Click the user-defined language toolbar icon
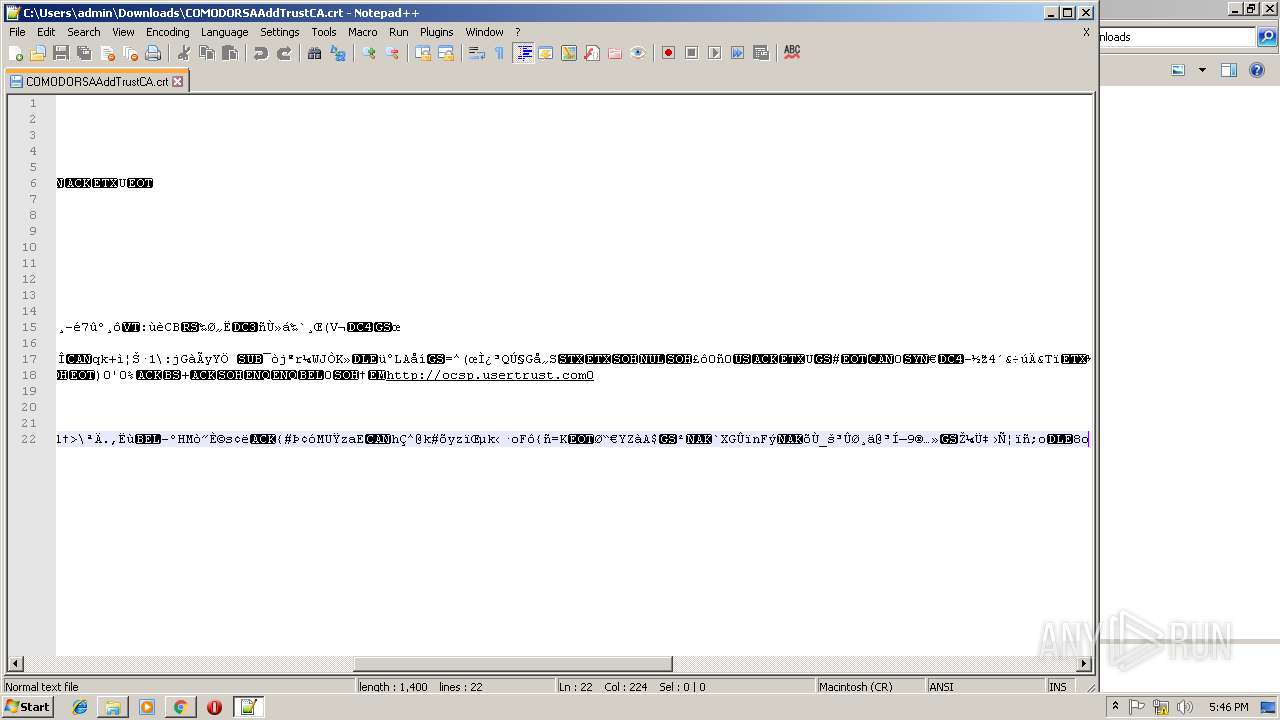Viewport: 1280px width, 720px height. tap(546, 53)
